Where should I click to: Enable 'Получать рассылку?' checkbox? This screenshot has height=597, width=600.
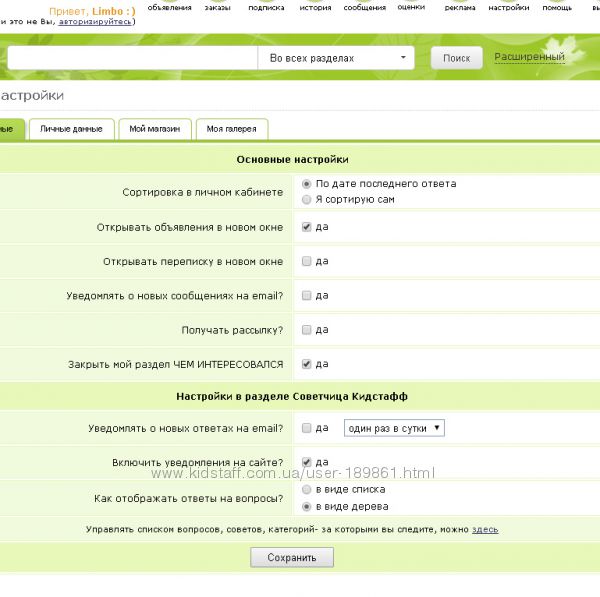(307, 330)
